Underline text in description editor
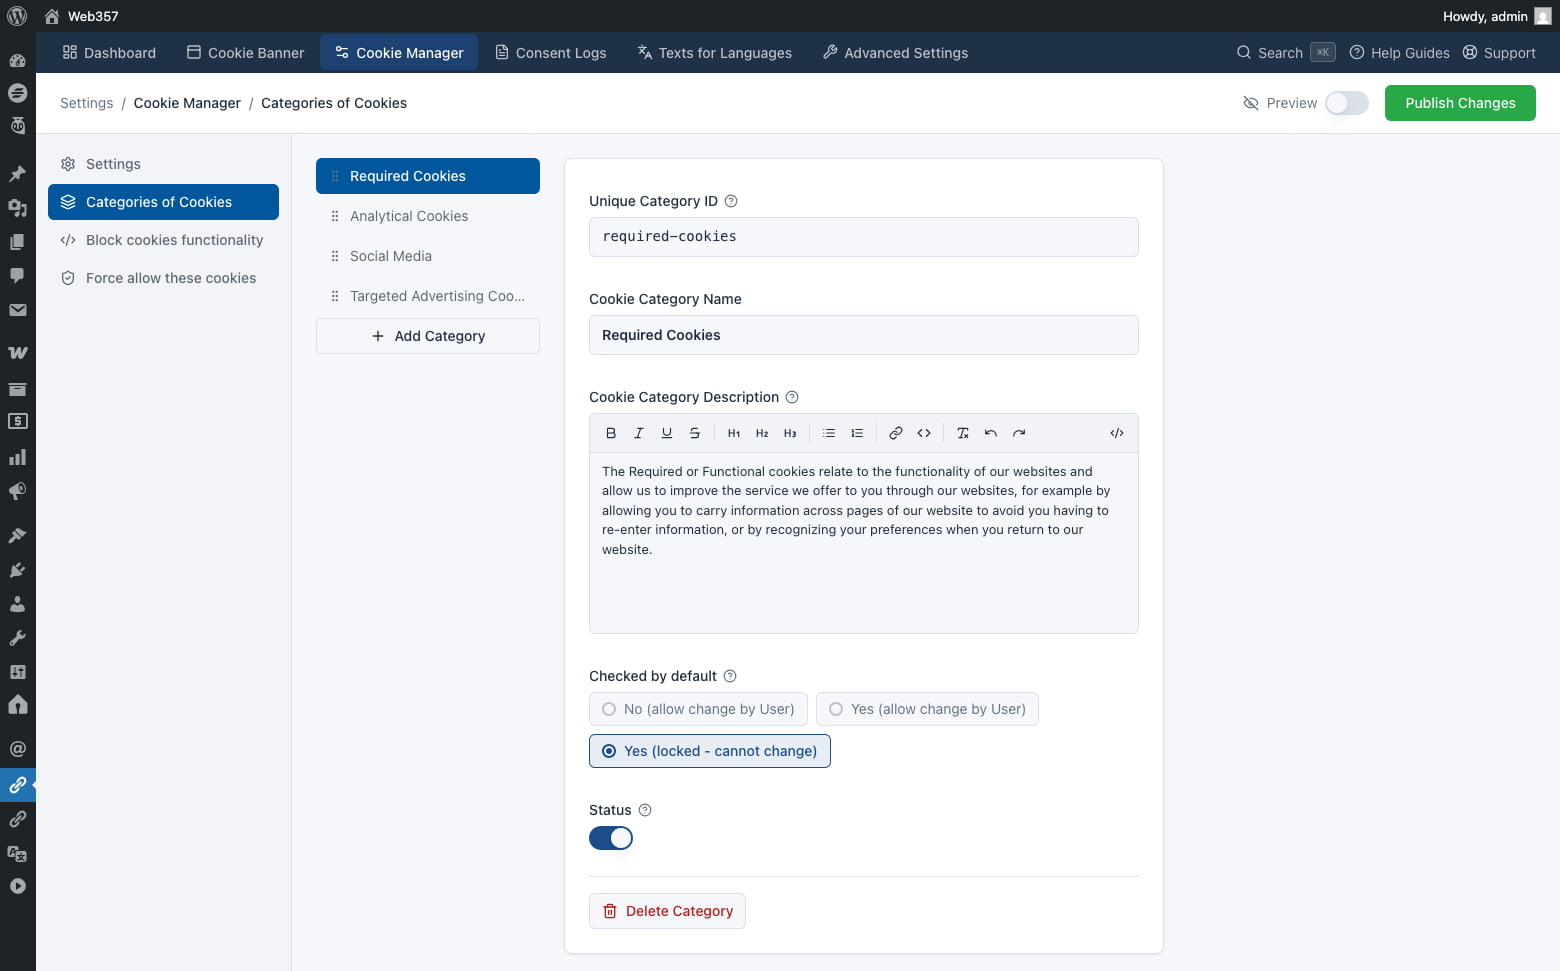This screenshot has height=971, width=1560. pos(667,433)
